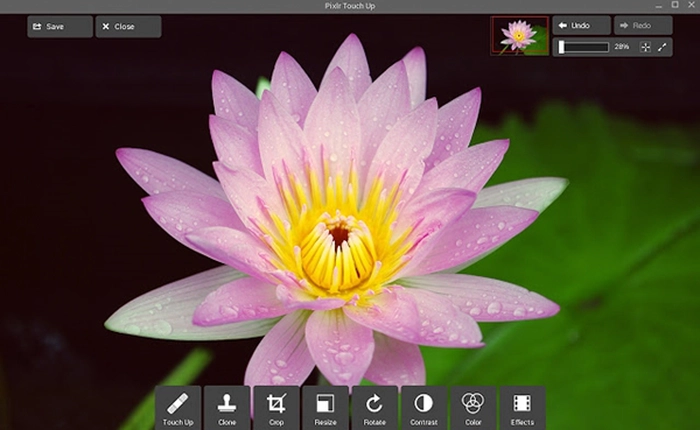Screen dimensions: 700x430
Task: Save the edited image
Action: point(60,27)
